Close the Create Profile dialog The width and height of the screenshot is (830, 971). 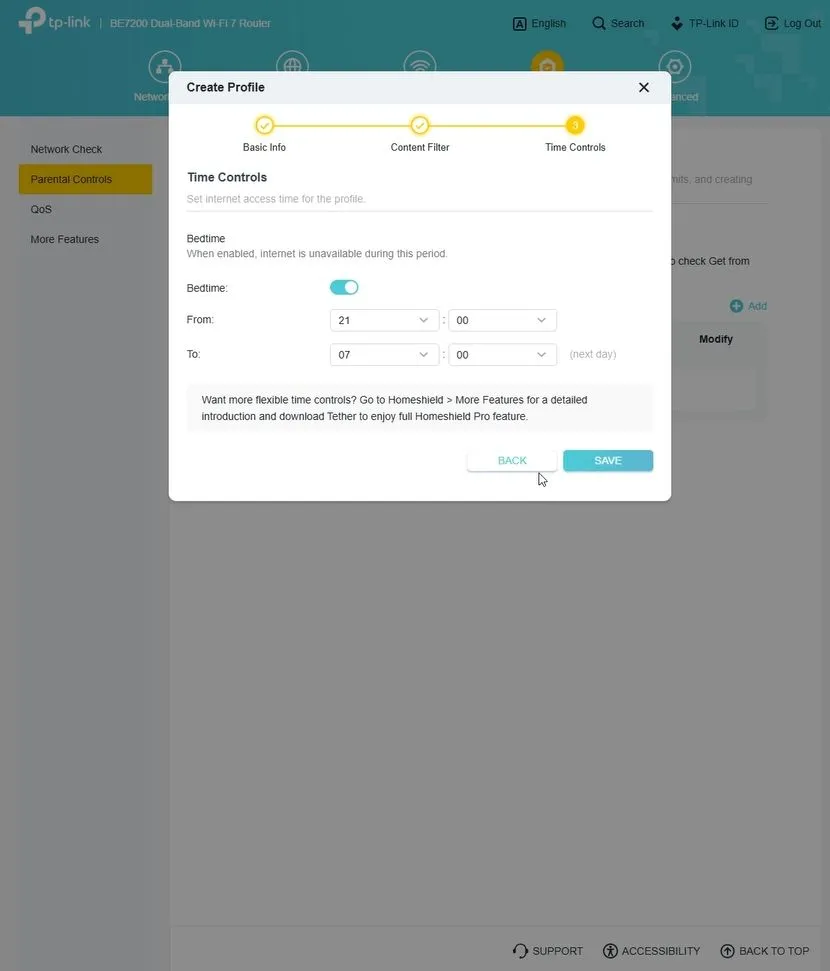pyautogui.click(x=644, y=87)
